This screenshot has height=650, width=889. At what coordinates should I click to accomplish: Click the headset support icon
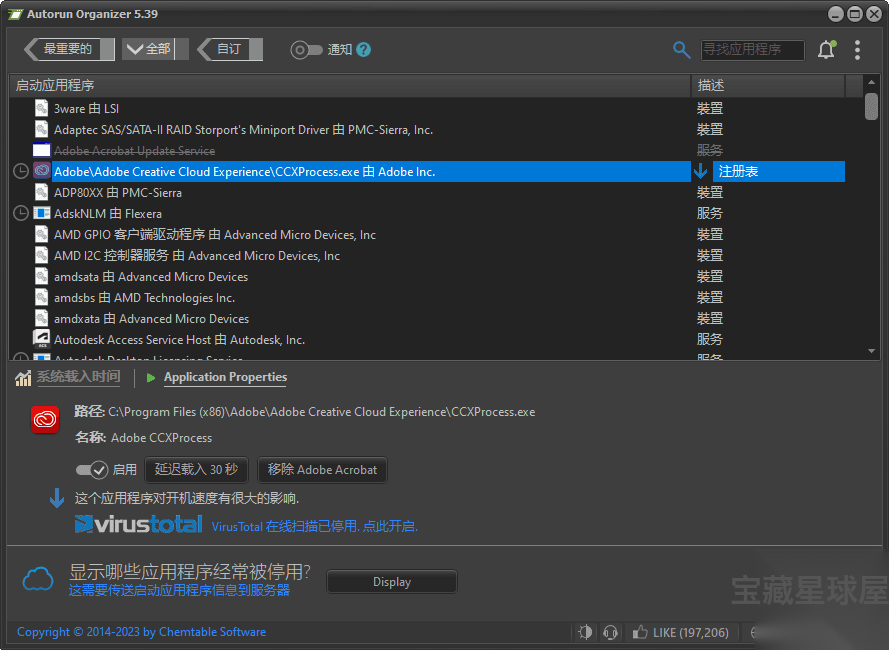click(x=611, y=632)
